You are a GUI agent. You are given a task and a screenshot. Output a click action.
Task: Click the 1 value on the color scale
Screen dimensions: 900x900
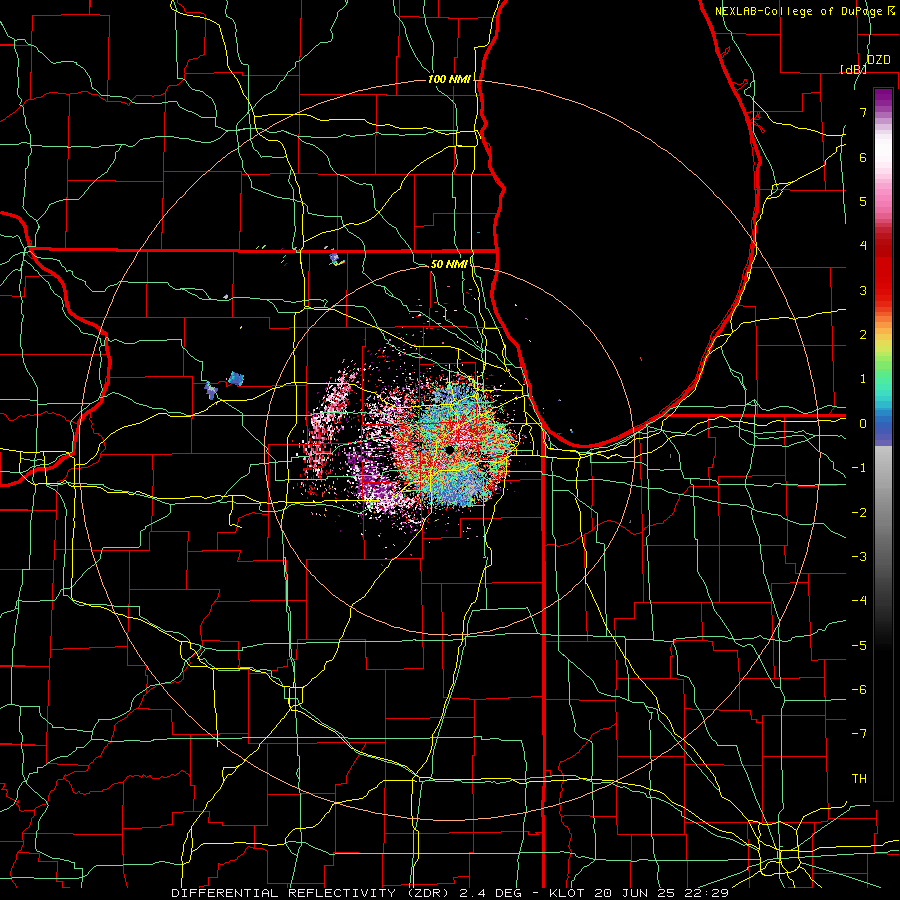(x=863, y=379)
